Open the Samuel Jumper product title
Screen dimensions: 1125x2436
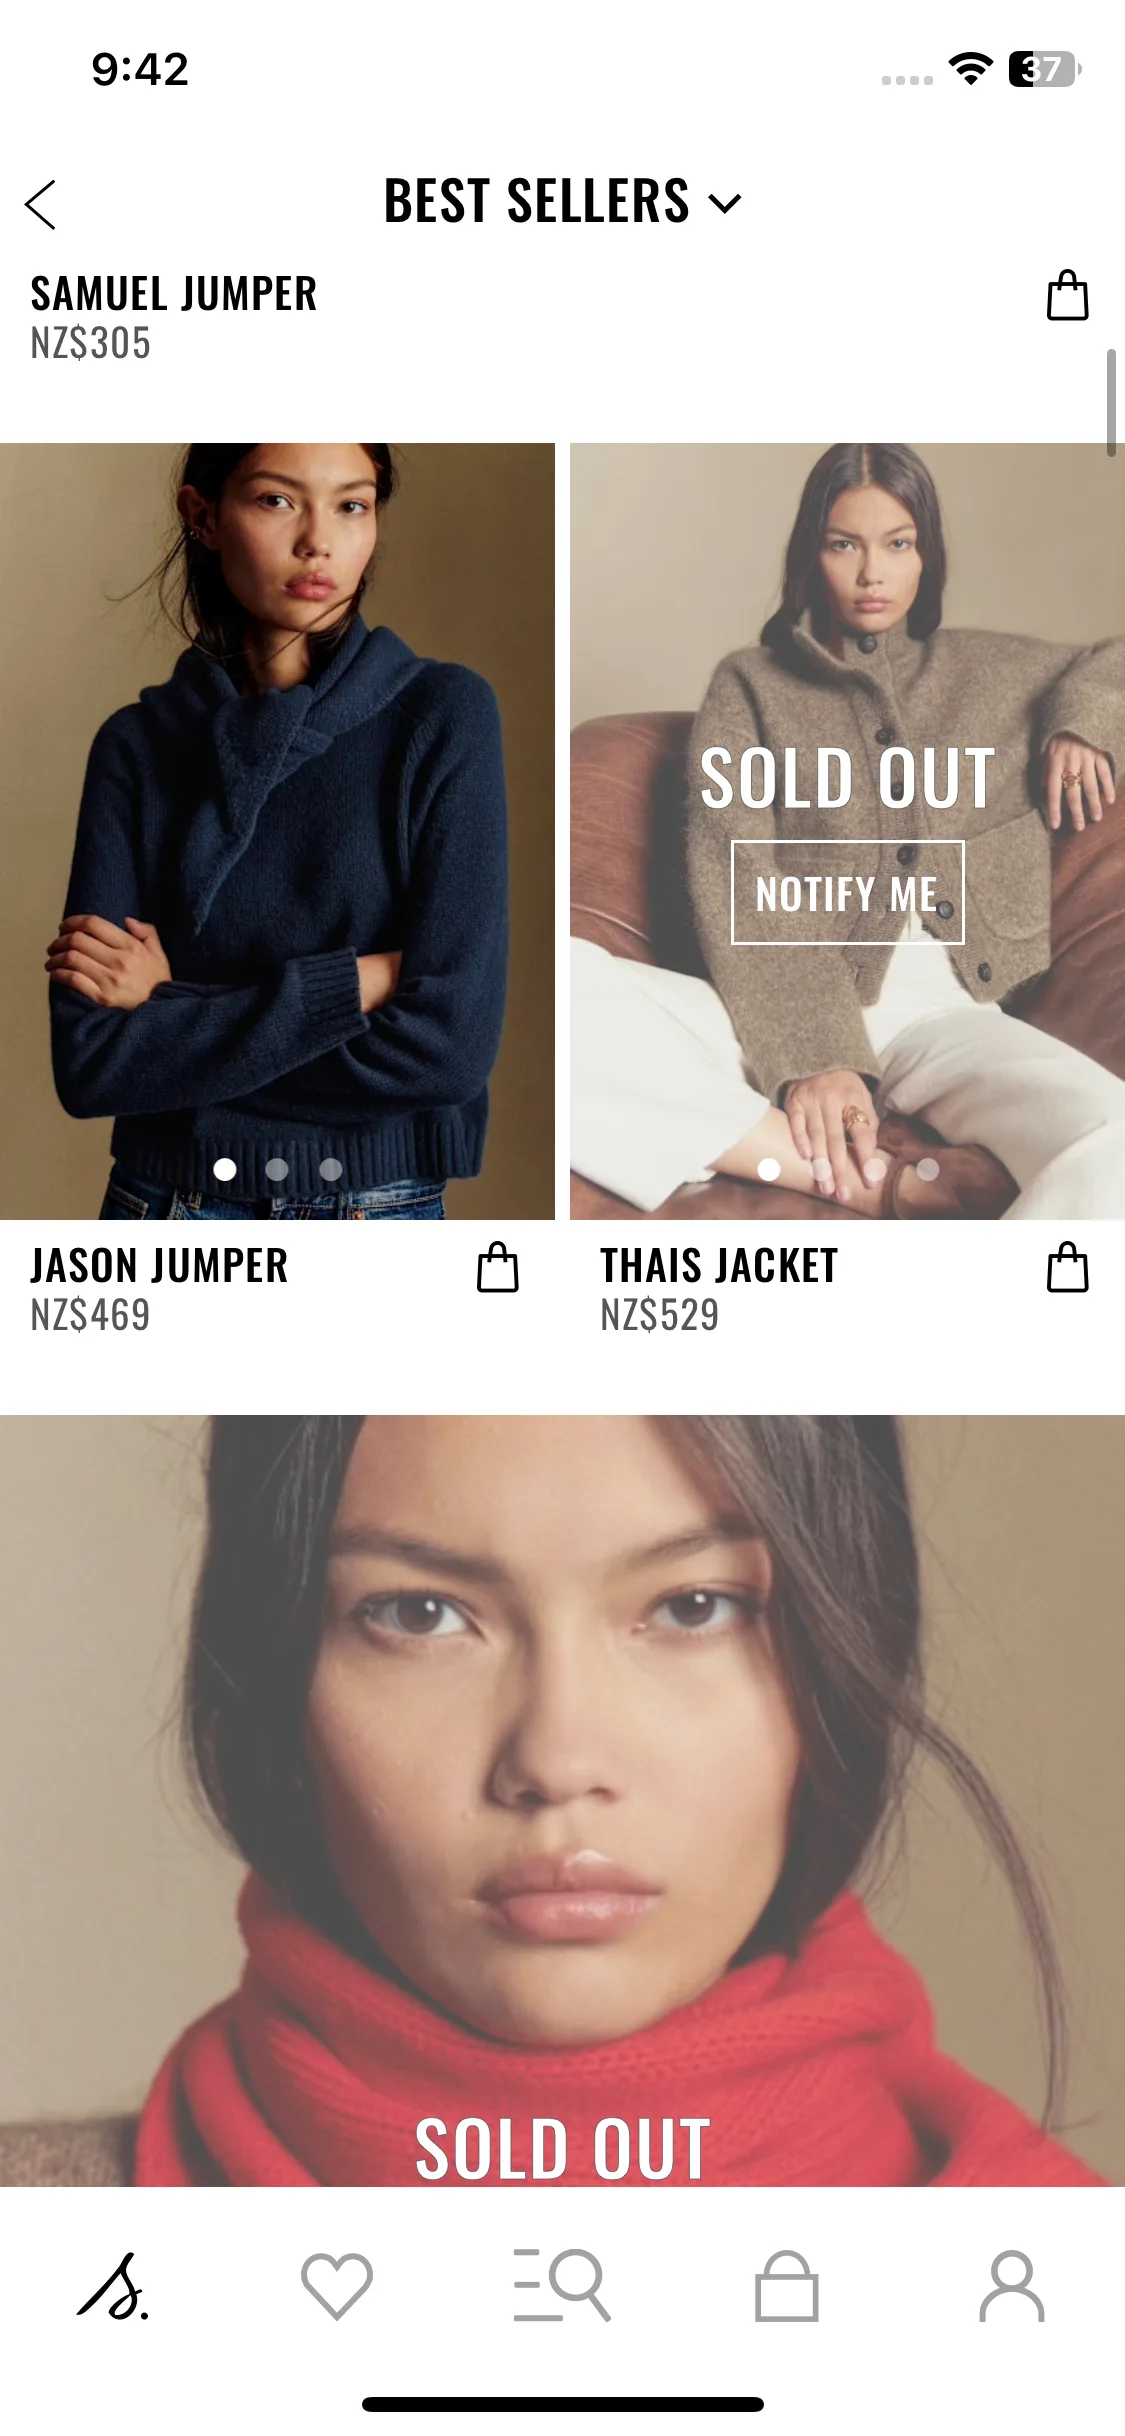[173, 294]
